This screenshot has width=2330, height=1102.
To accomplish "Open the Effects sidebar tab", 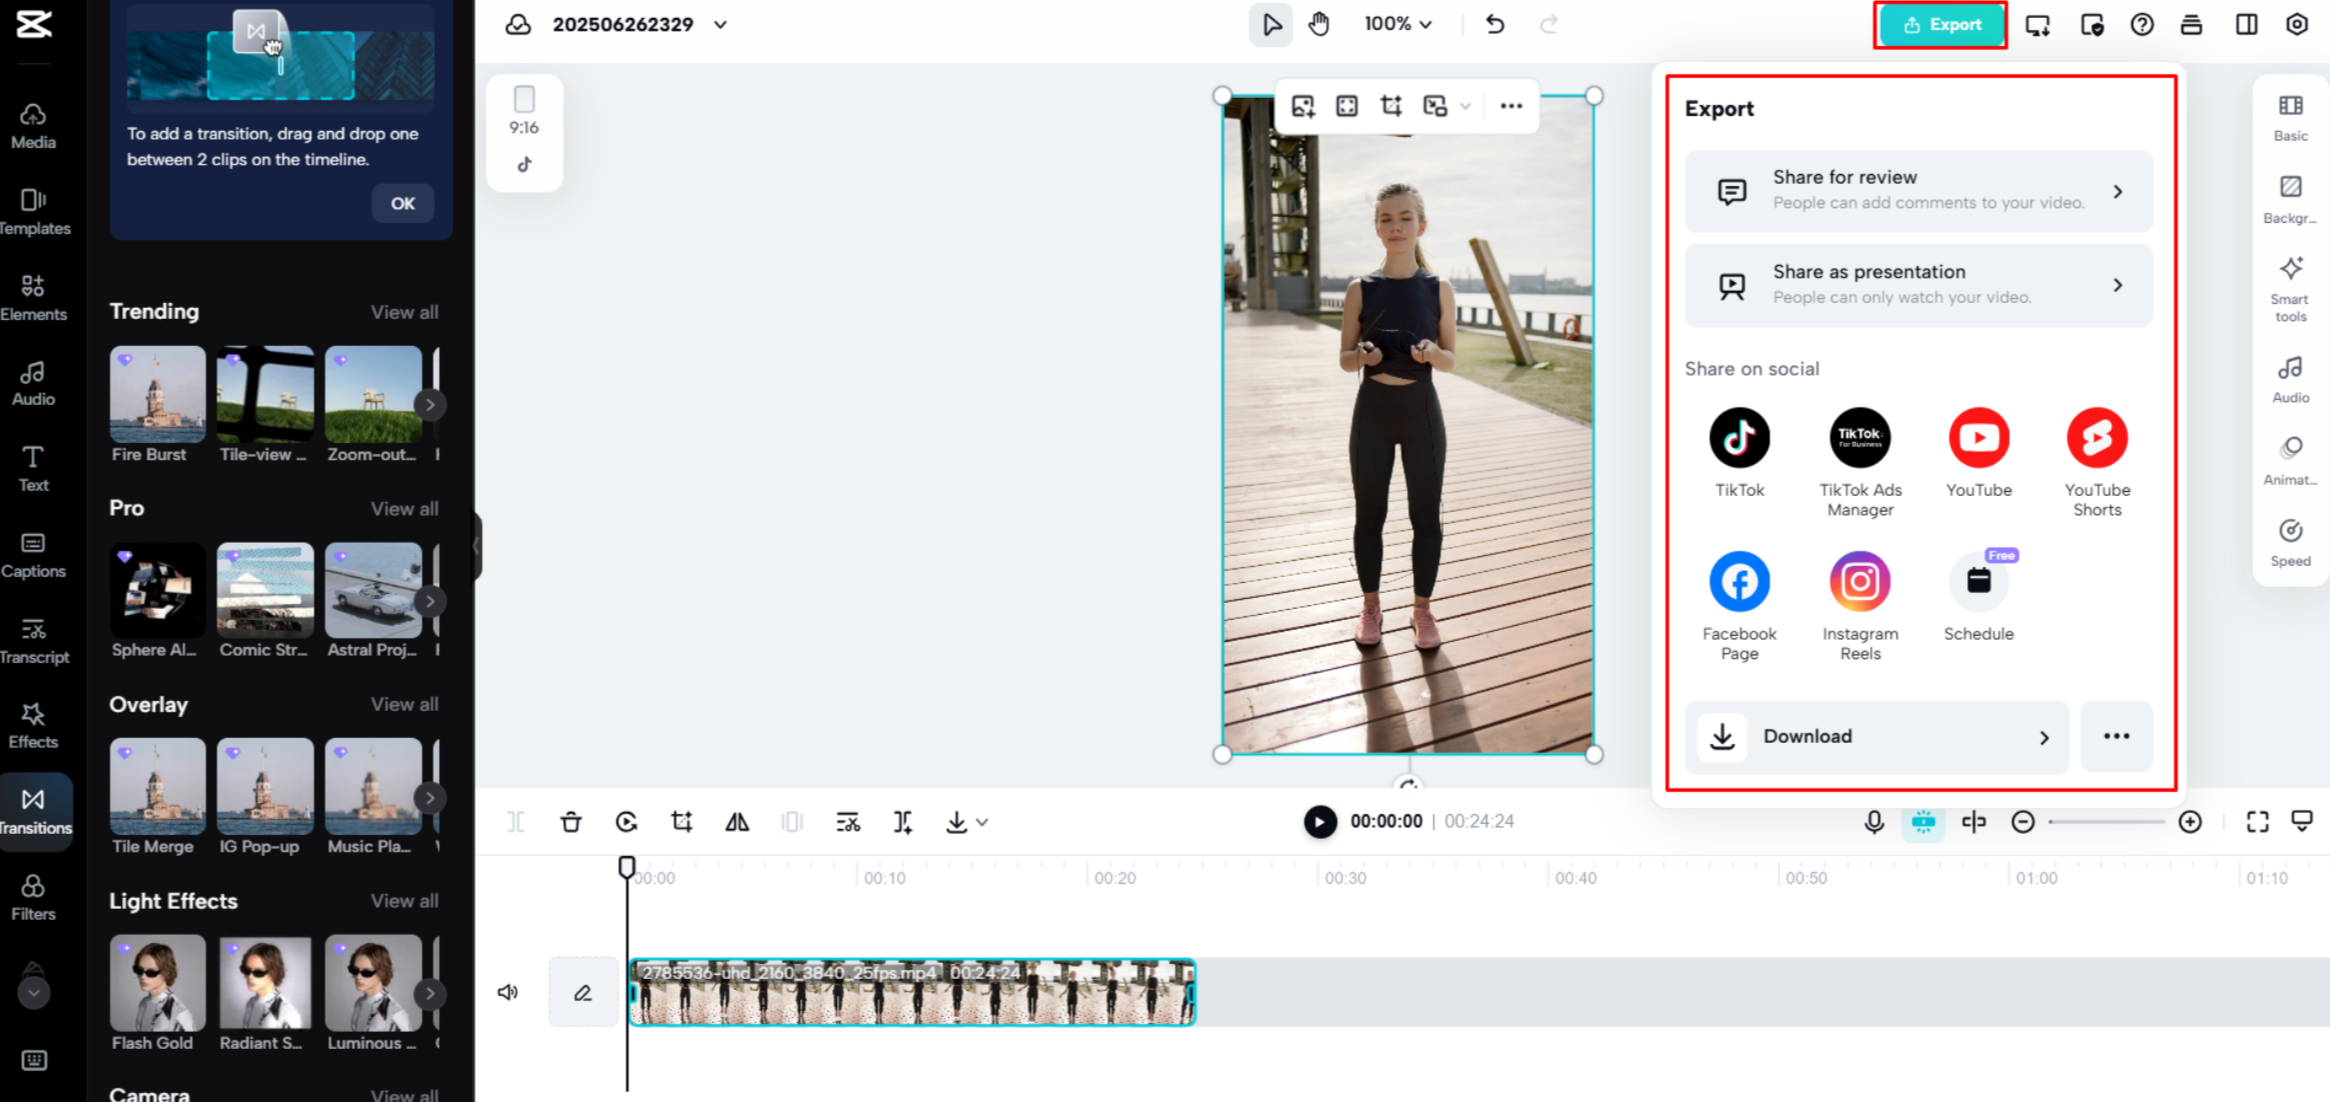I will point(33,725).
